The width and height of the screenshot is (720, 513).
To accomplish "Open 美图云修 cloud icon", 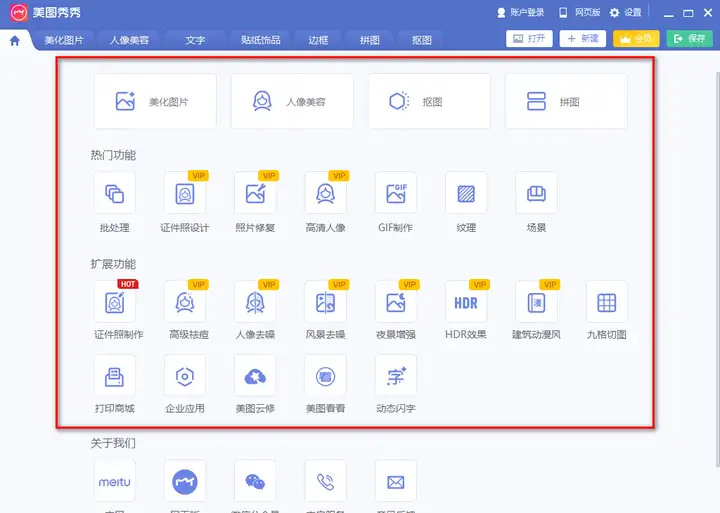I will pos(255,376).
